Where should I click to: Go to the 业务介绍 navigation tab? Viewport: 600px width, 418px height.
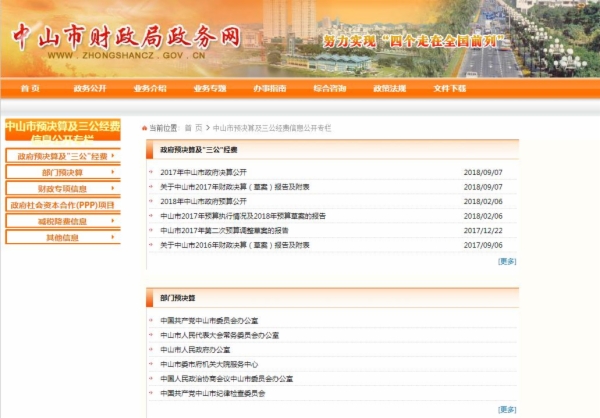[x=150, y=89]
